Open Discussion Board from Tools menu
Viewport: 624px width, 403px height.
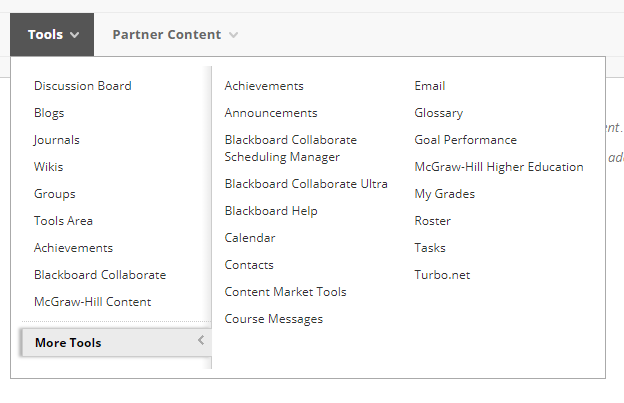(82, 86)
